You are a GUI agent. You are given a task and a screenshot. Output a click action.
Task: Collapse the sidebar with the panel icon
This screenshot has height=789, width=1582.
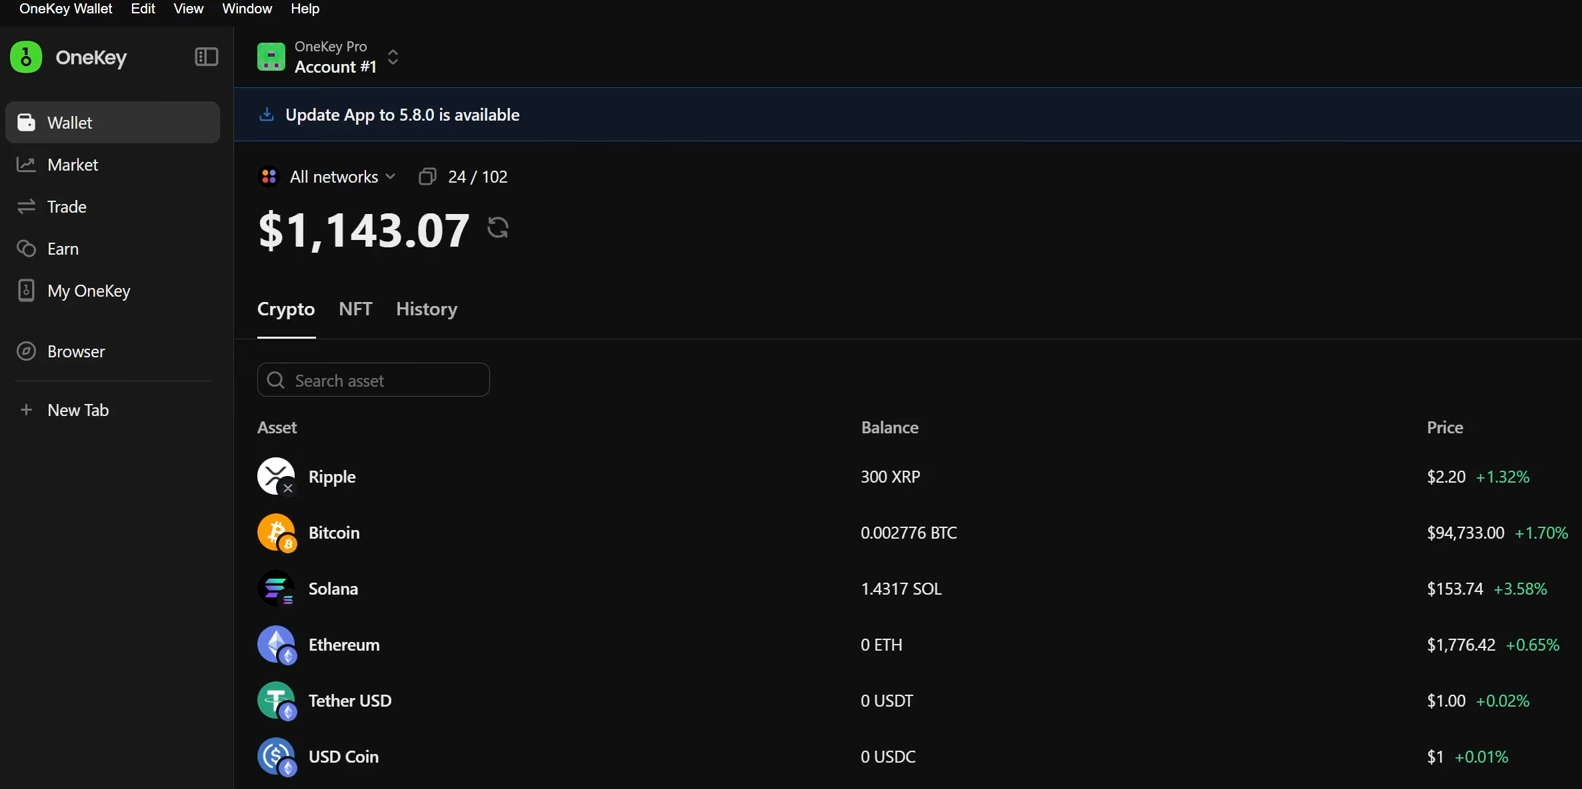(206, 57)
